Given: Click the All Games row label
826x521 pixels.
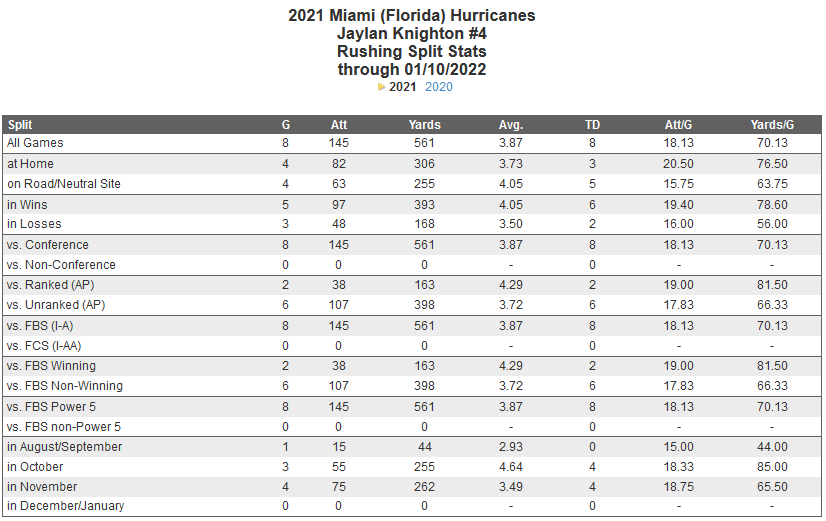Looking at the screenshot, I should (x=35, y=144).
